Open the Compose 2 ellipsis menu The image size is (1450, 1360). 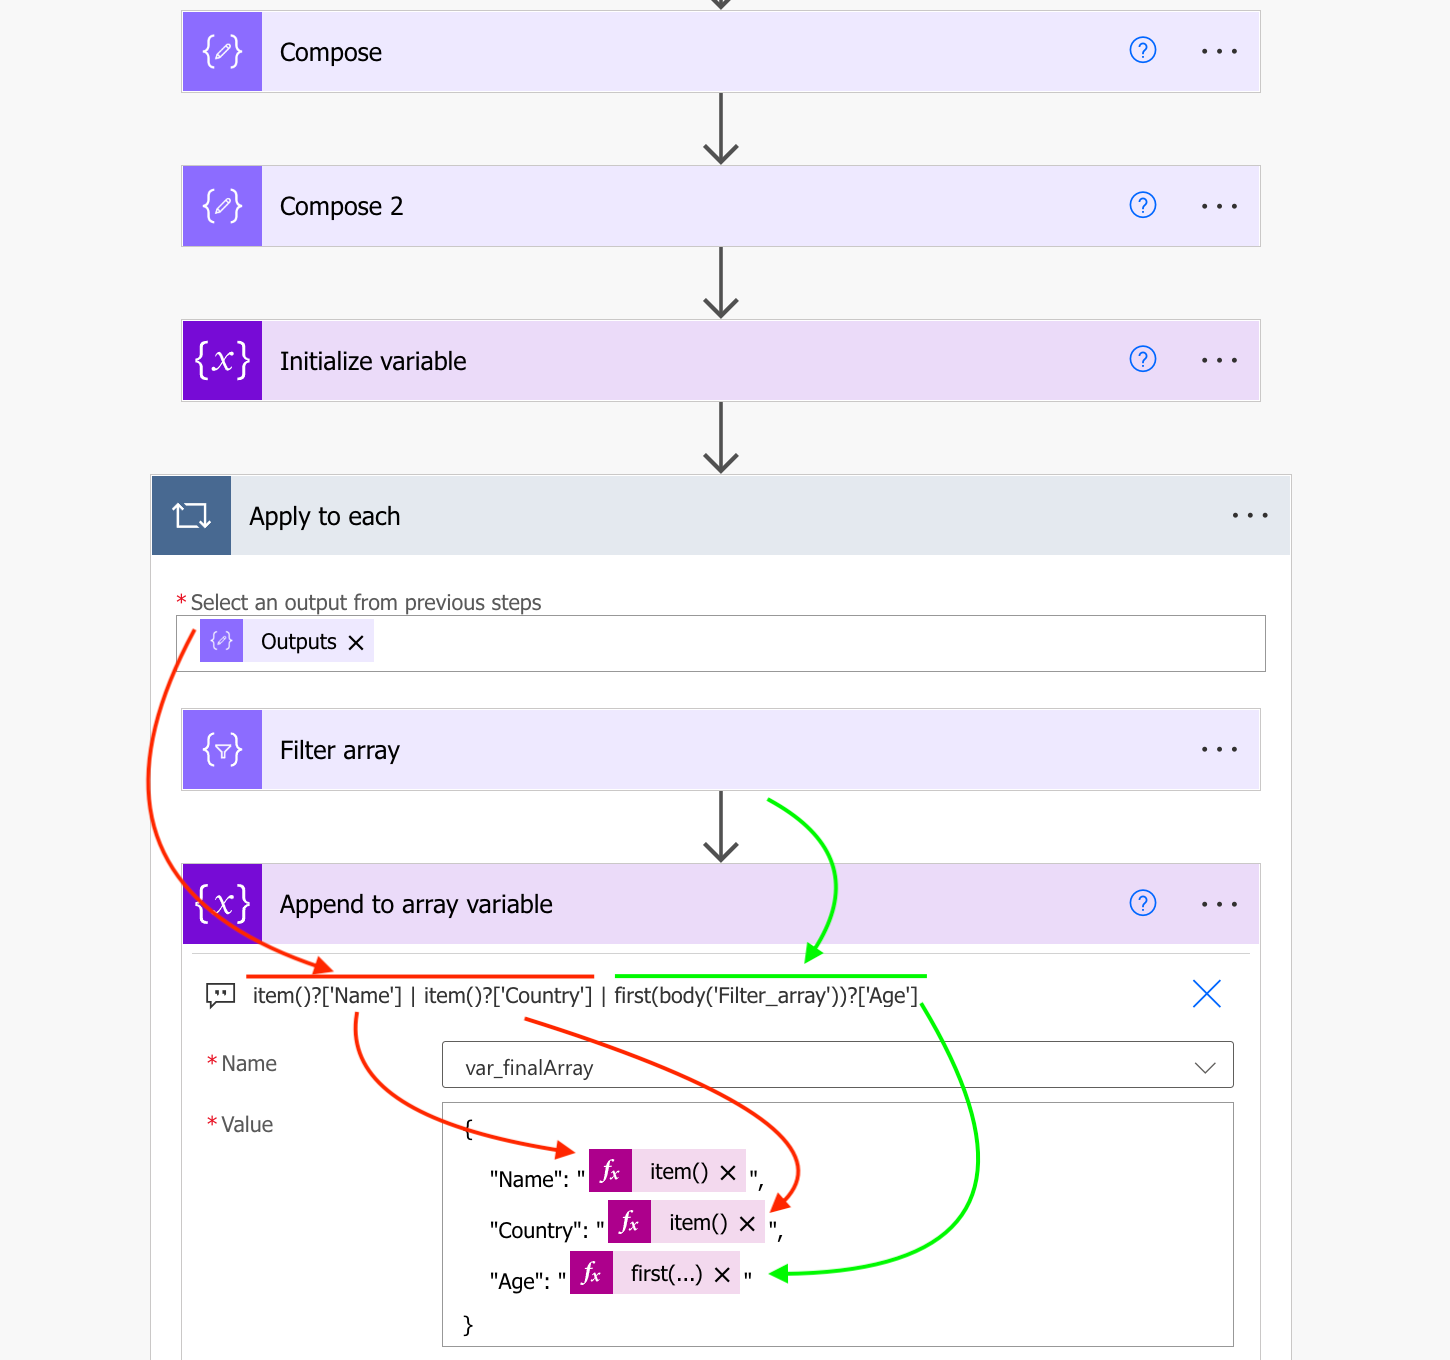[1219, 206]
